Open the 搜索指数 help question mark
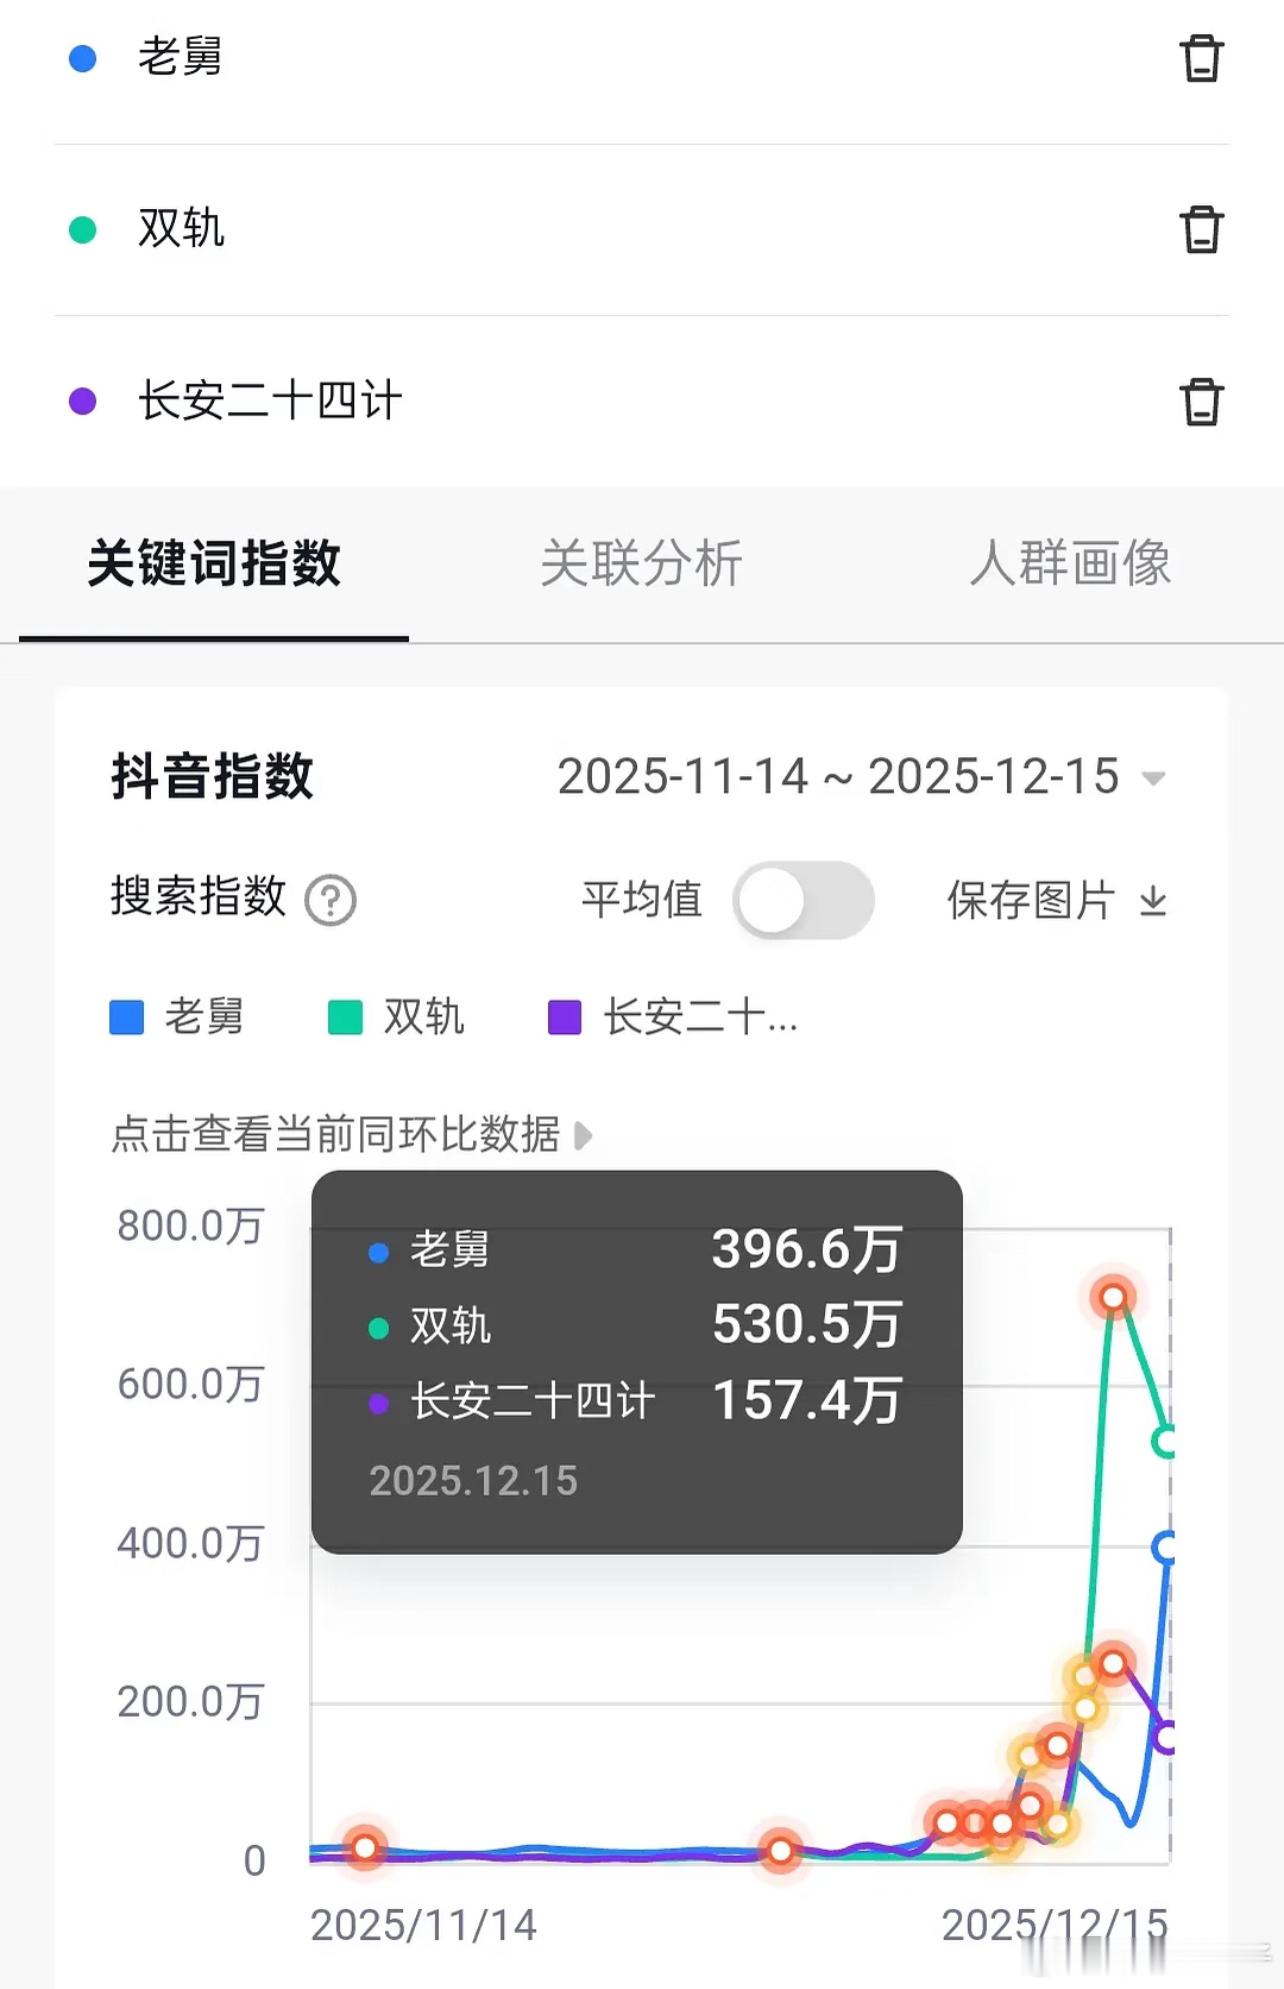The width and height of the screenshot is (1284, 1989). pyautogui.click(x=331, y=900)
